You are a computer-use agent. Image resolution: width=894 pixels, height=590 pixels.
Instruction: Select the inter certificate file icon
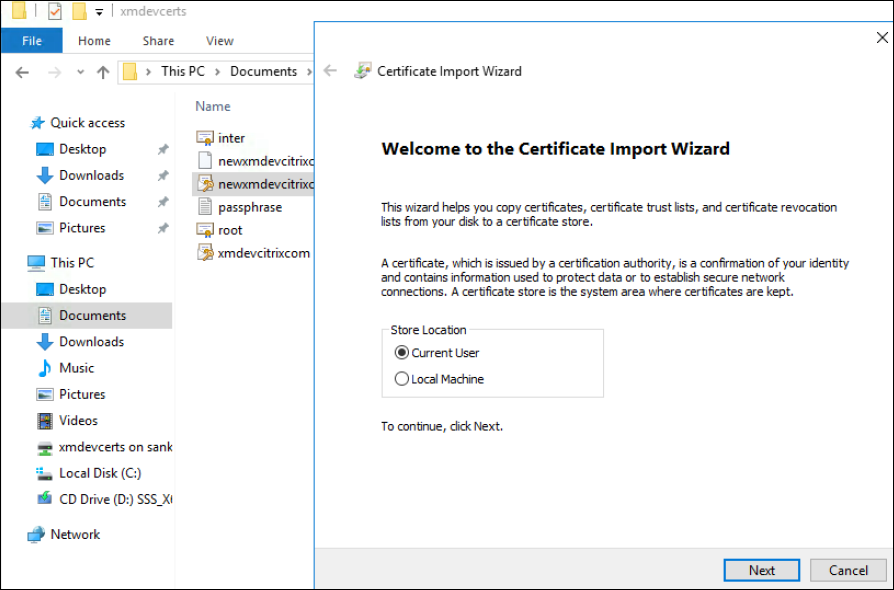tap(204, 138)
